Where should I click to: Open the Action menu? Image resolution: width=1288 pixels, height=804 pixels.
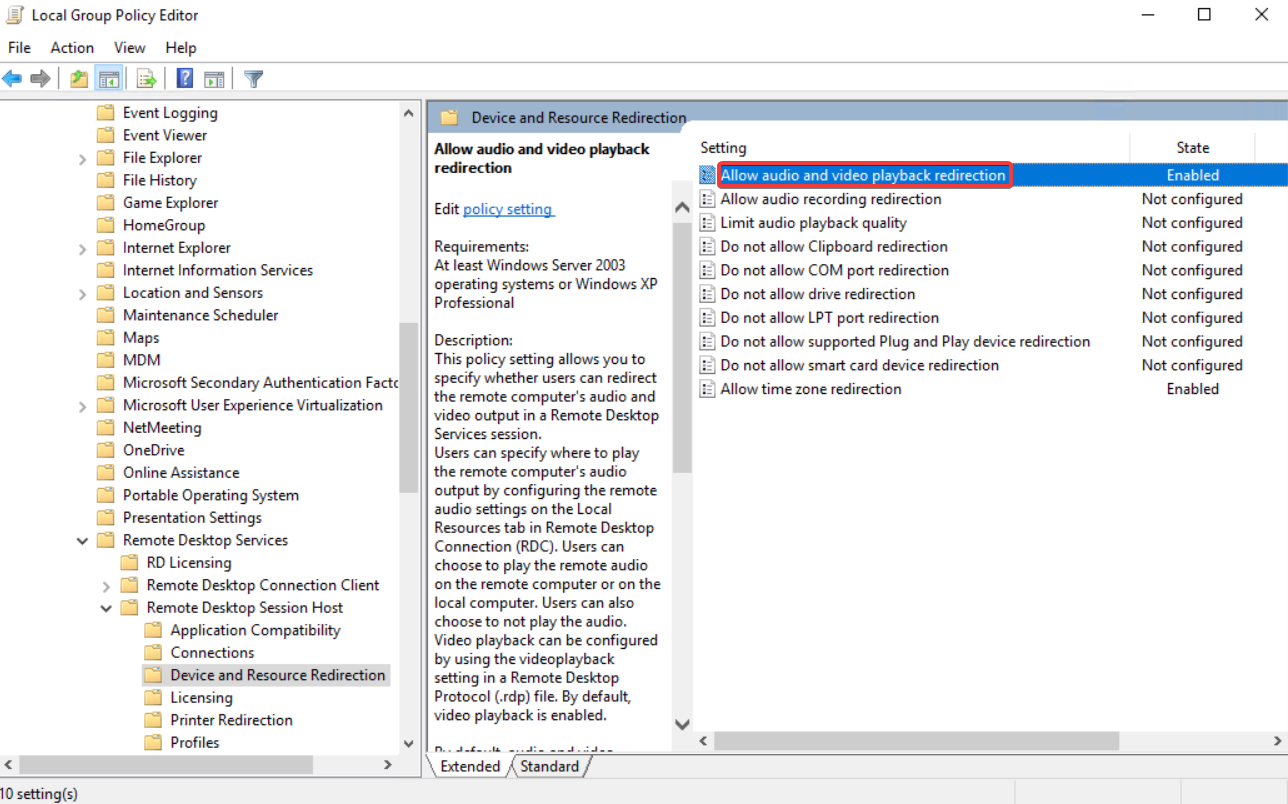(x=71, y=47)
